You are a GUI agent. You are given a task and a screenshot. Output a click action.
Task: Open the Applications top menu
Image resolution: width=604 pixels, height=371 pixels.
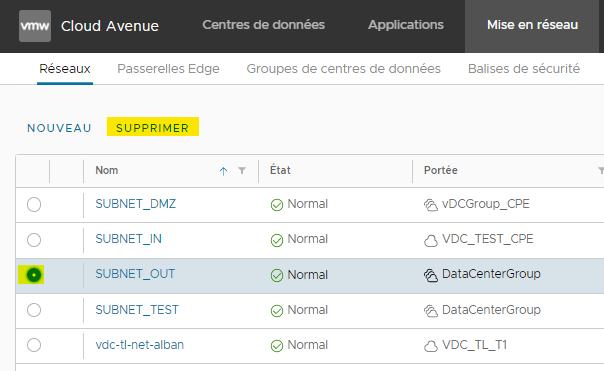pyautogui.click(x=406, y=25)
